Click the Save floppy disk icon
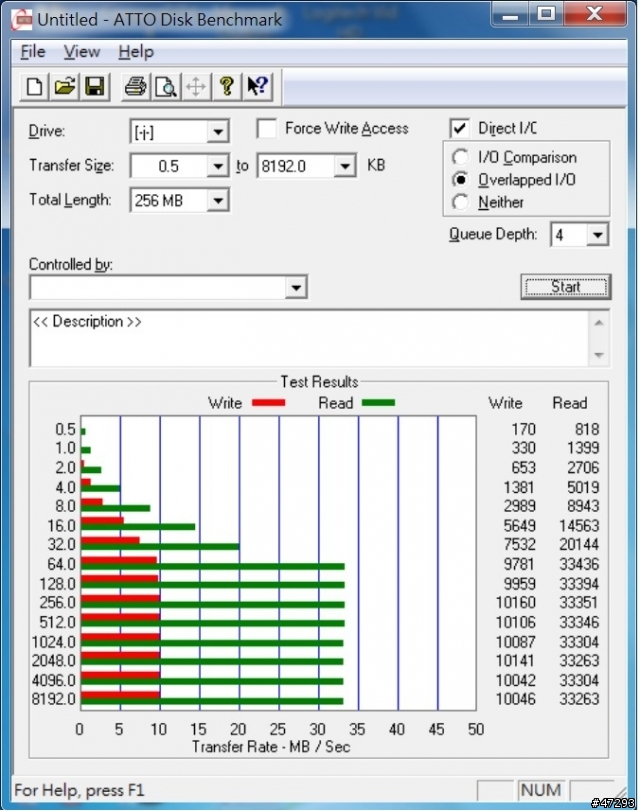Viewport: 640px width, 811px height. [95, 86]
